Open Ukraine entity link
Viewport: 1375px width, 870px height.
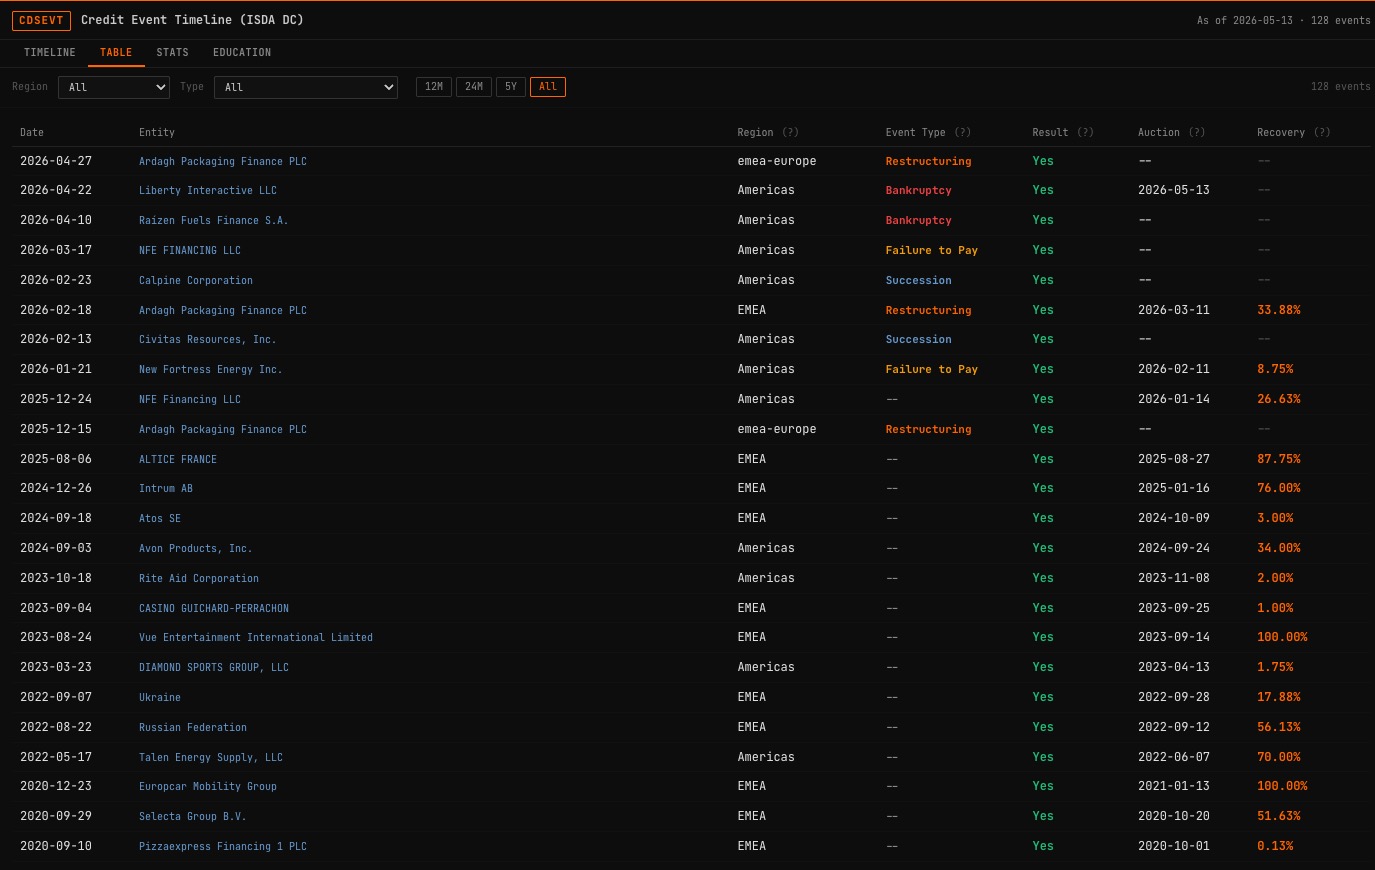click(x=160, y=697)
